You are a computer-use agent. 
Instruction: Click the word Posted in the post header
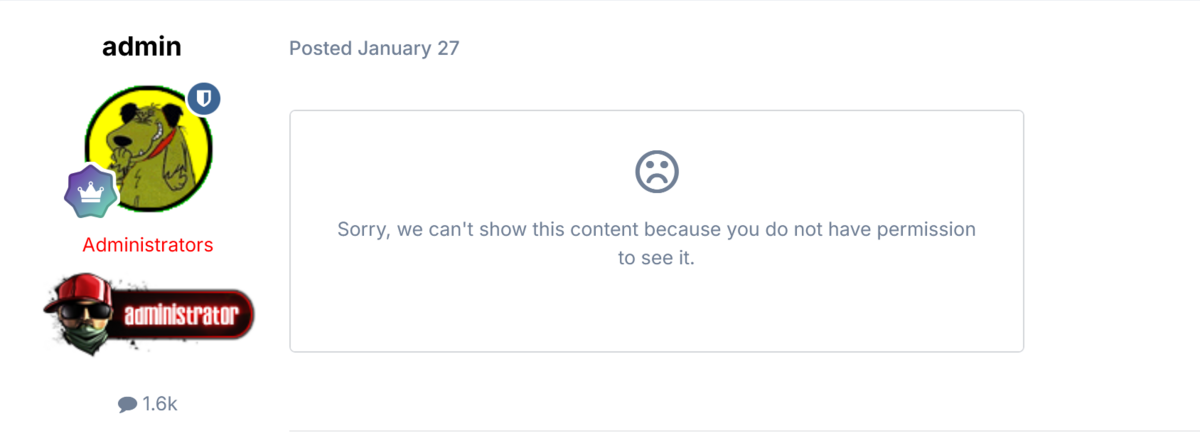pyautogui.click(x=320, y=48)
